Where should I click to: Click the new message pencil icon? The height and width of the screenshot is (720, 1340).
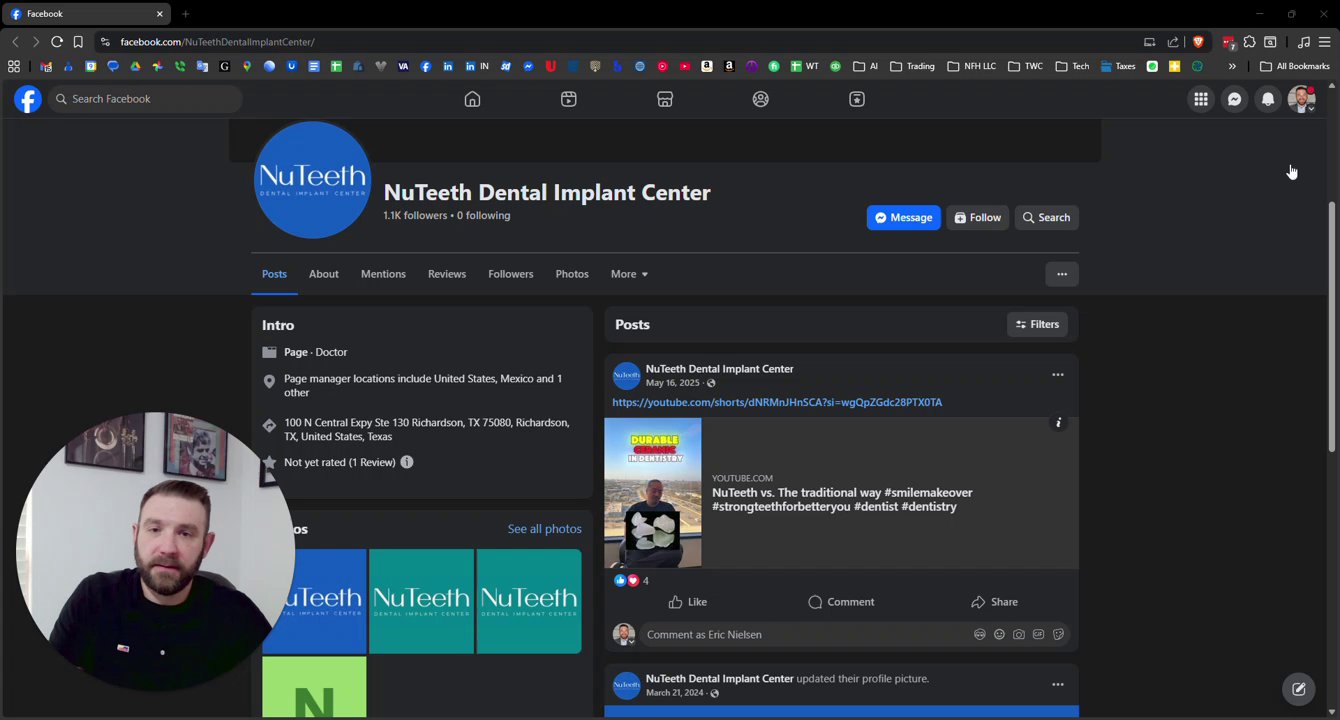(x=1299, y=689)
